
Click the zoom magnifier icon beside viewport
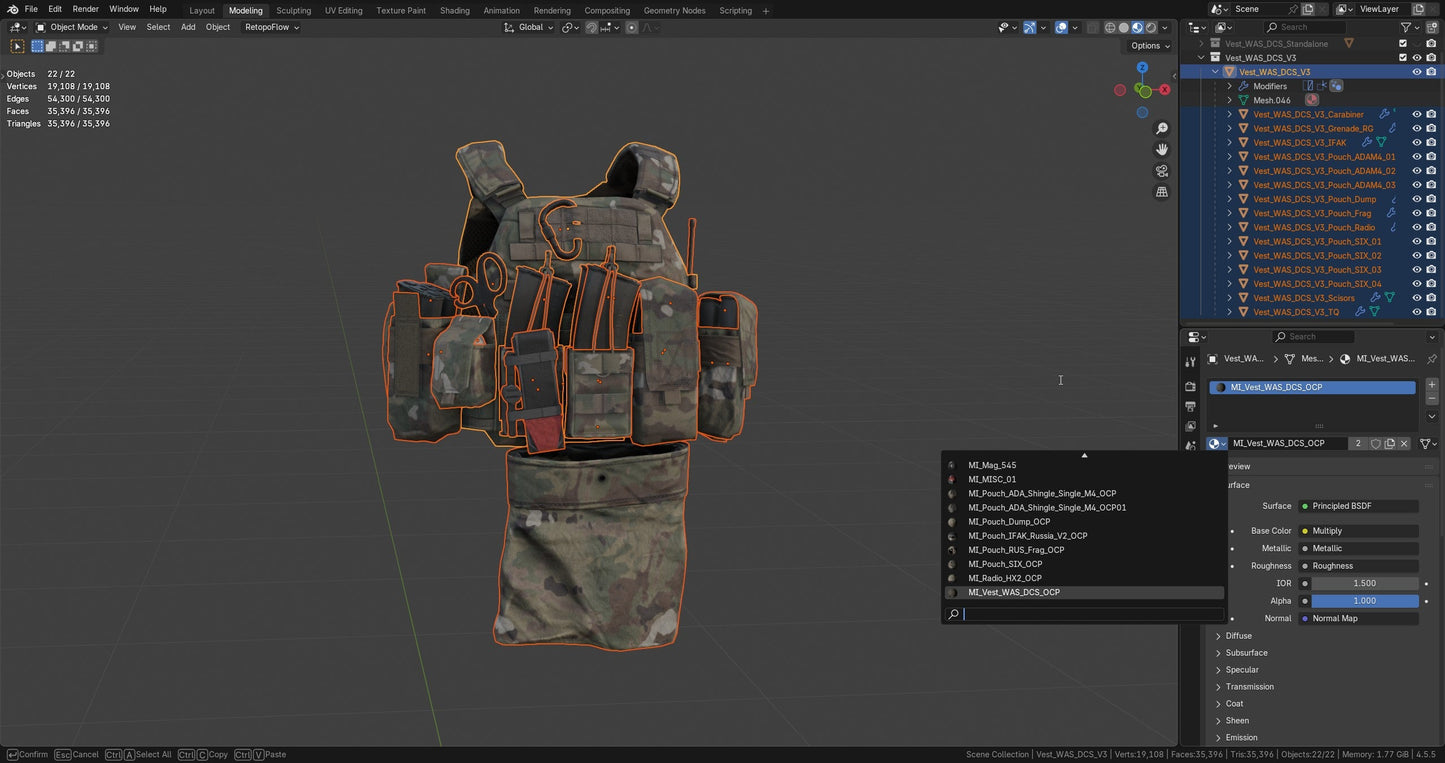[1161, 128]
